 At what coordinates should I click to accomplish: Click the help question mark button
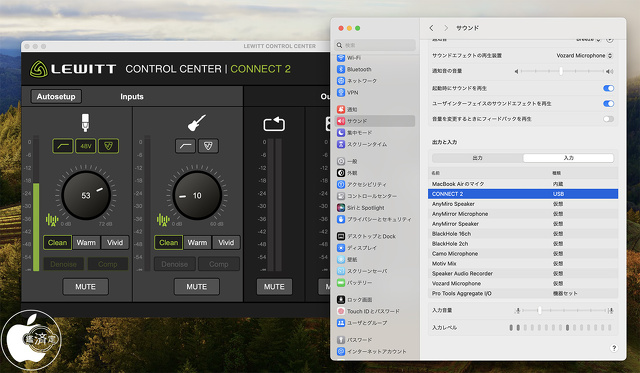[613, 348]
